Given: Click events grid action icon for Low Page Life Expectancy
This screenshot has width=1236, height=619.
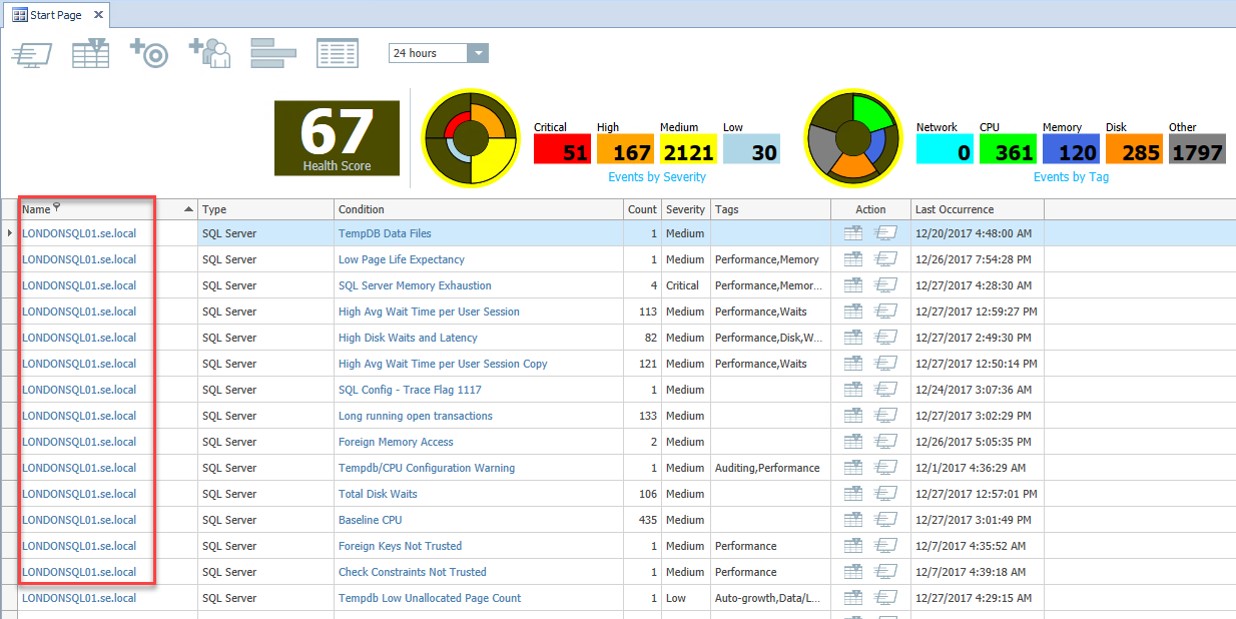Looking at the screenshot, I should coord(853,259).
